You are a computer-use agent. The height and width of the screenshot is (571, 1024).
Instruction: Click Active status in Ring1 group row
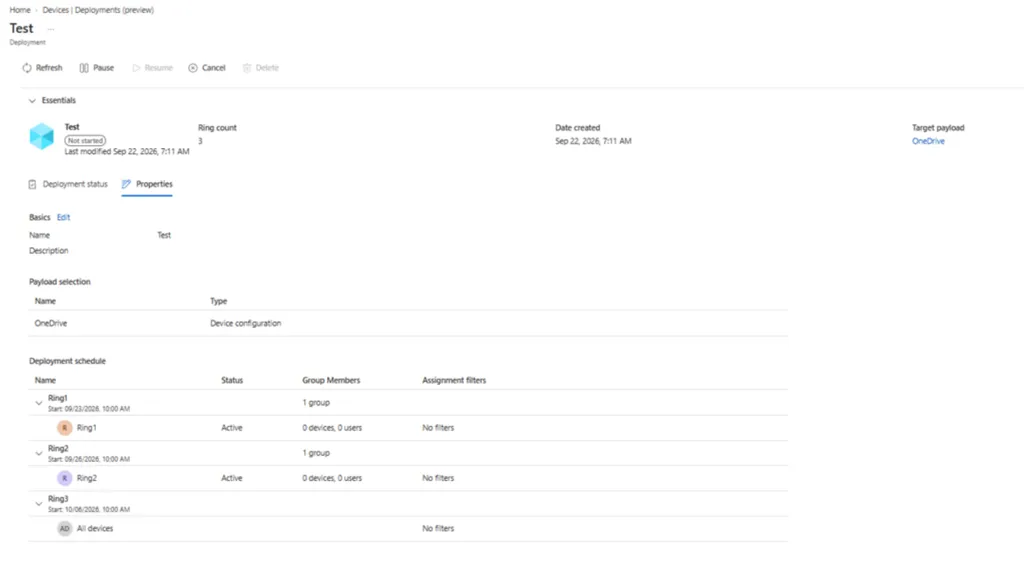pos(232,428)
